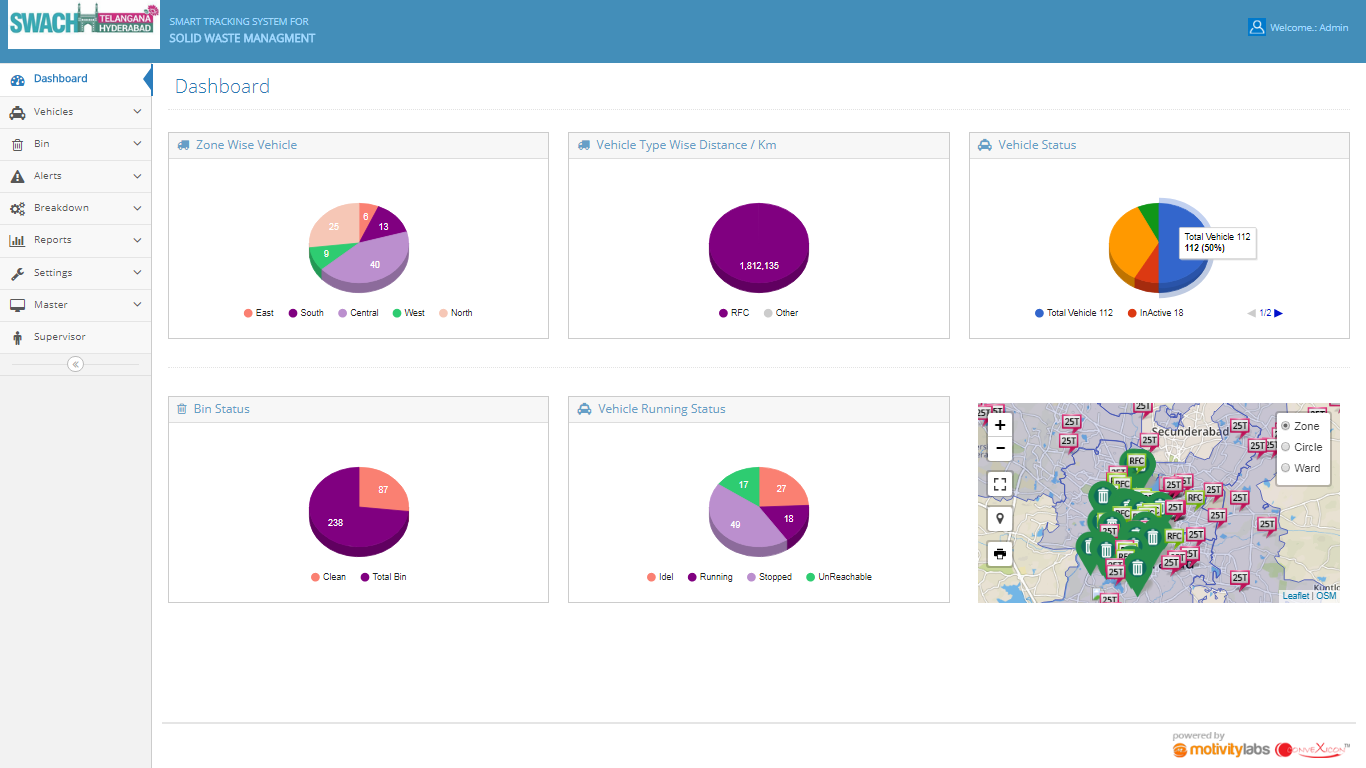Viewport: 1366px width, 768px height.
Task: Select the Zone radio button on the map
Action: coord(1286,426)
